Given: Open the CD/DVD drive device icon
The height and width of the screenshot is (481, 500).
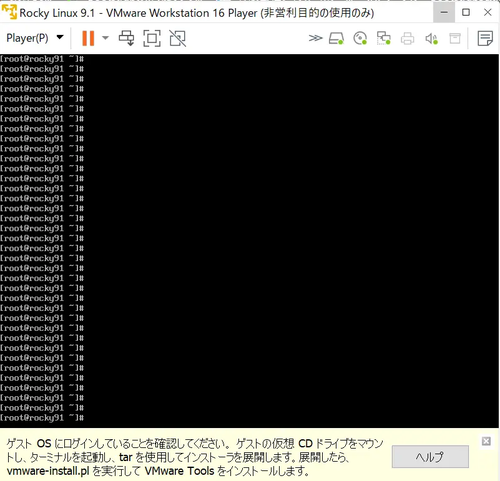Looking at the screenshot, I should (360, 38).
